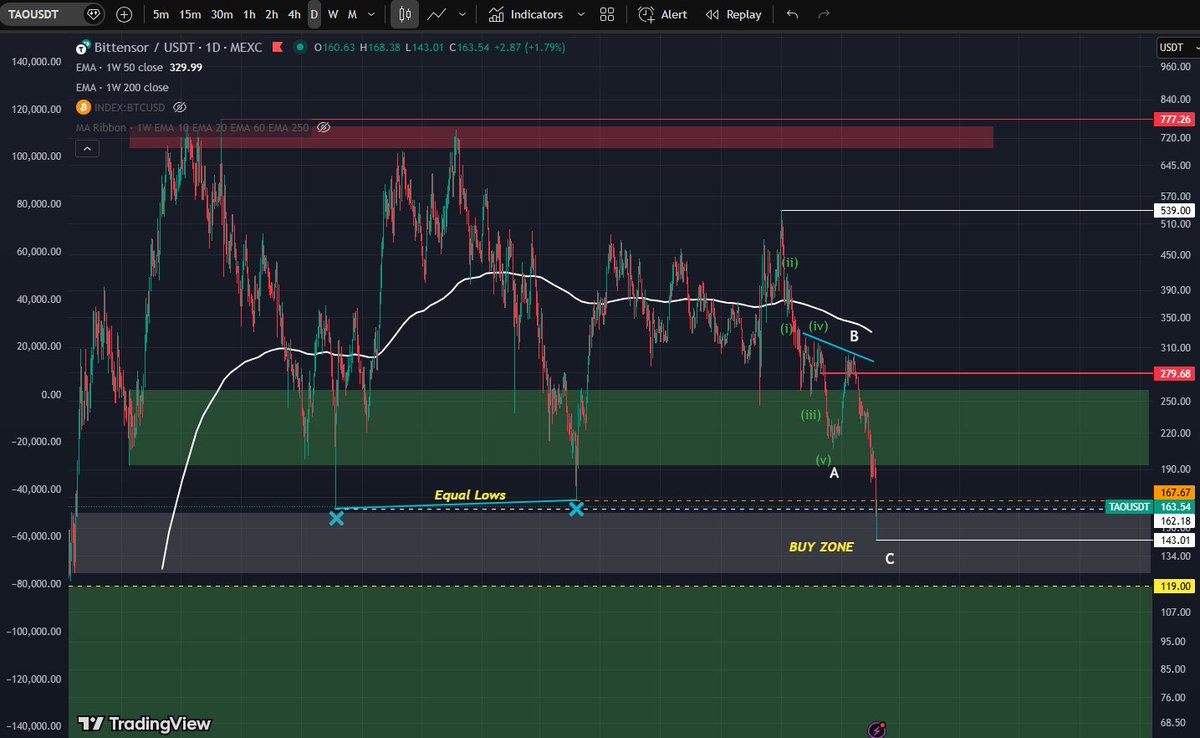Viewport: 1200px width, 738px height.
Task: Create an Alert from the toolbar
Action: click(662, 15)
